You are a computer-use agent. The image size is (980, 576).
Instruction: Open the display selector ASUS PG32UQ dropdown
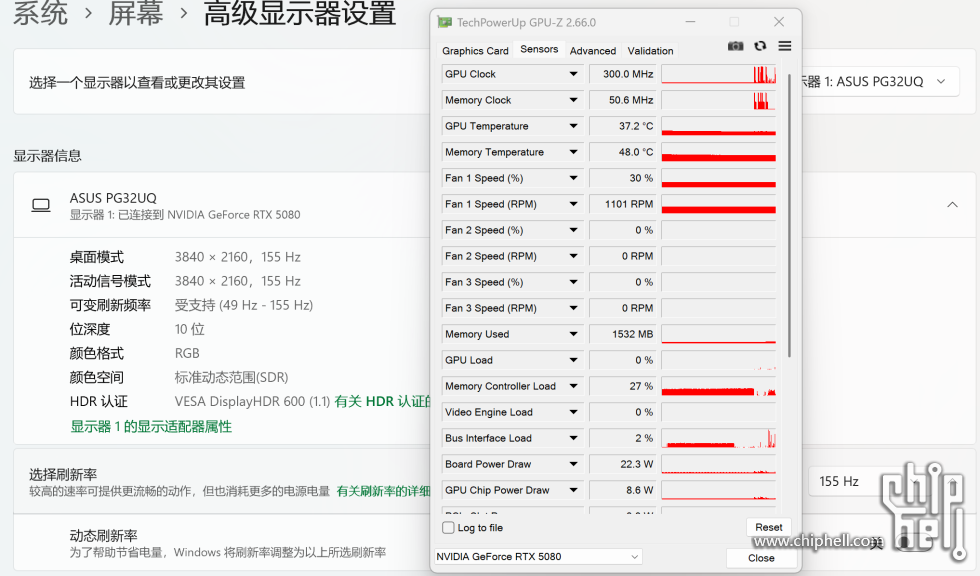pos(880,82)
